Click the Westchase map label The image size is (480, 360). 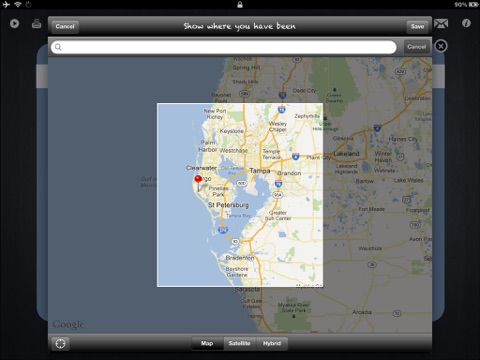point(233,151)
